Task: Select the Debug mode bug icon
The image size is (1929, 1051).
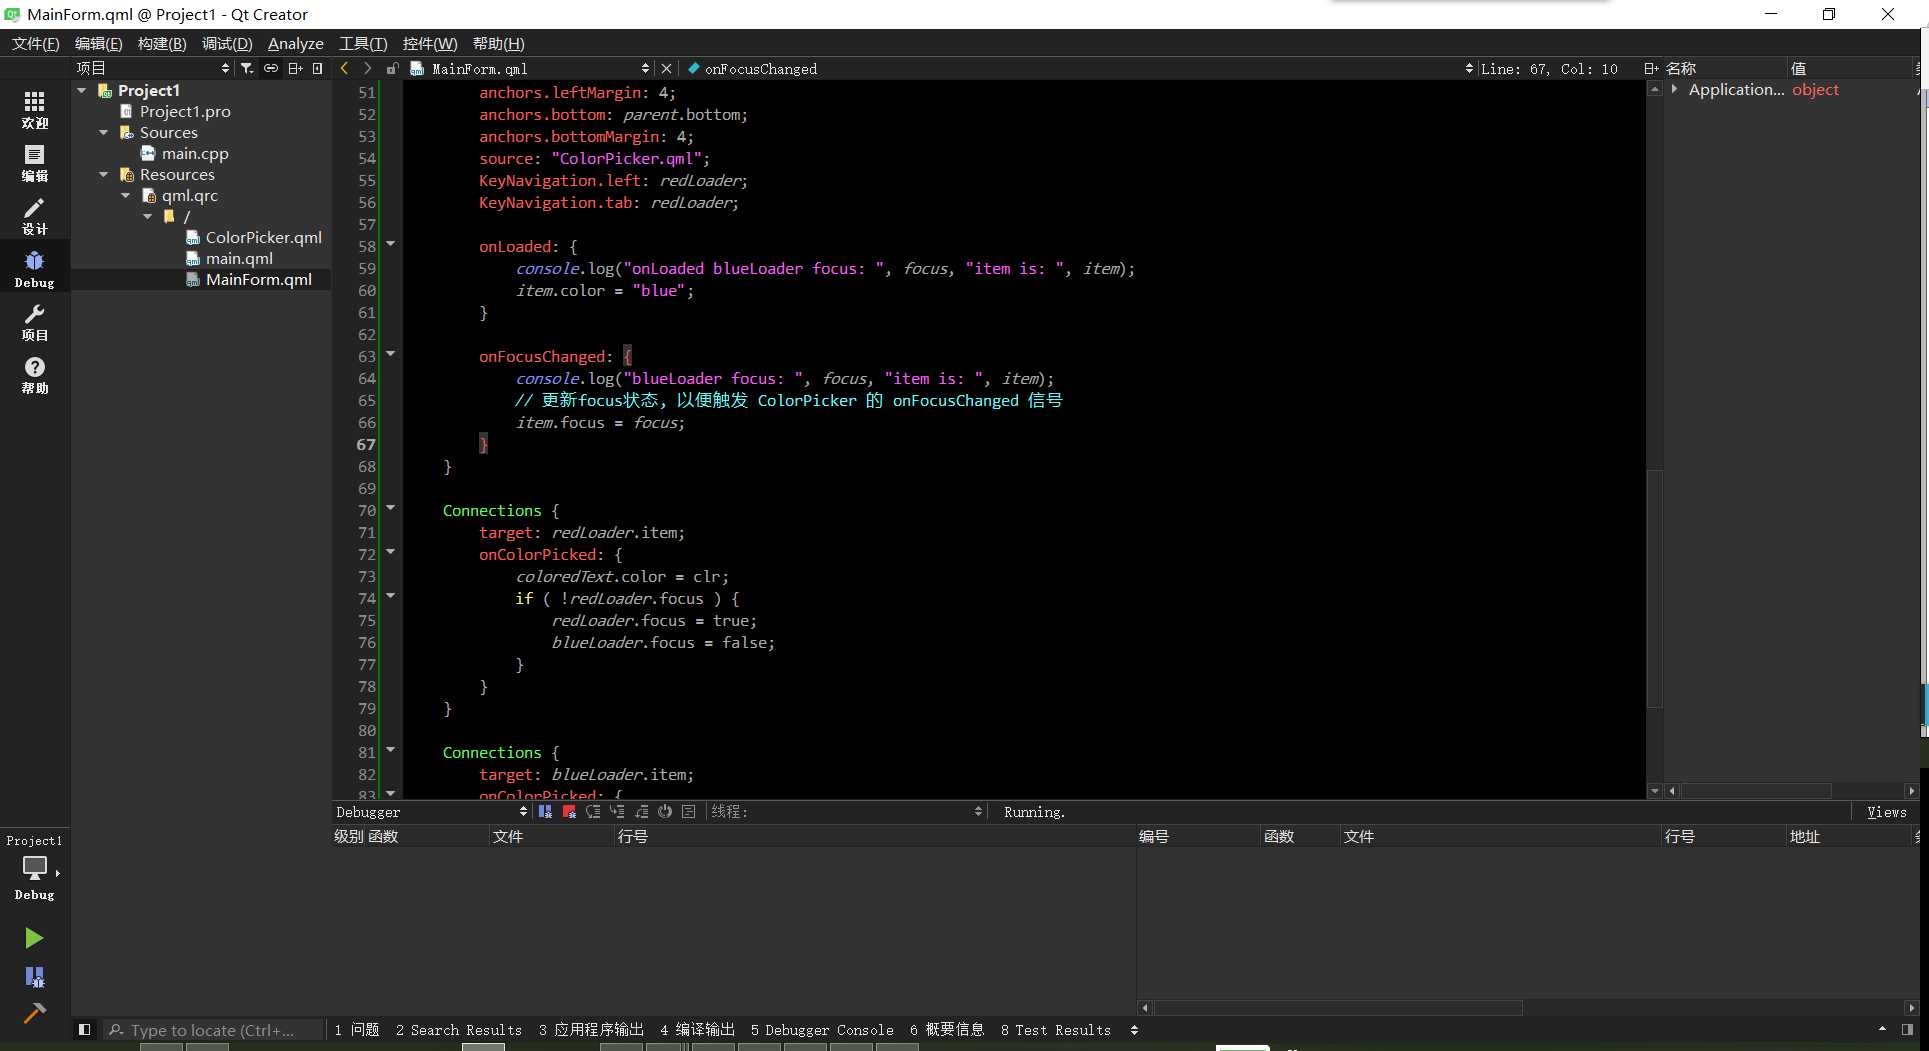Action: point(34,269)
